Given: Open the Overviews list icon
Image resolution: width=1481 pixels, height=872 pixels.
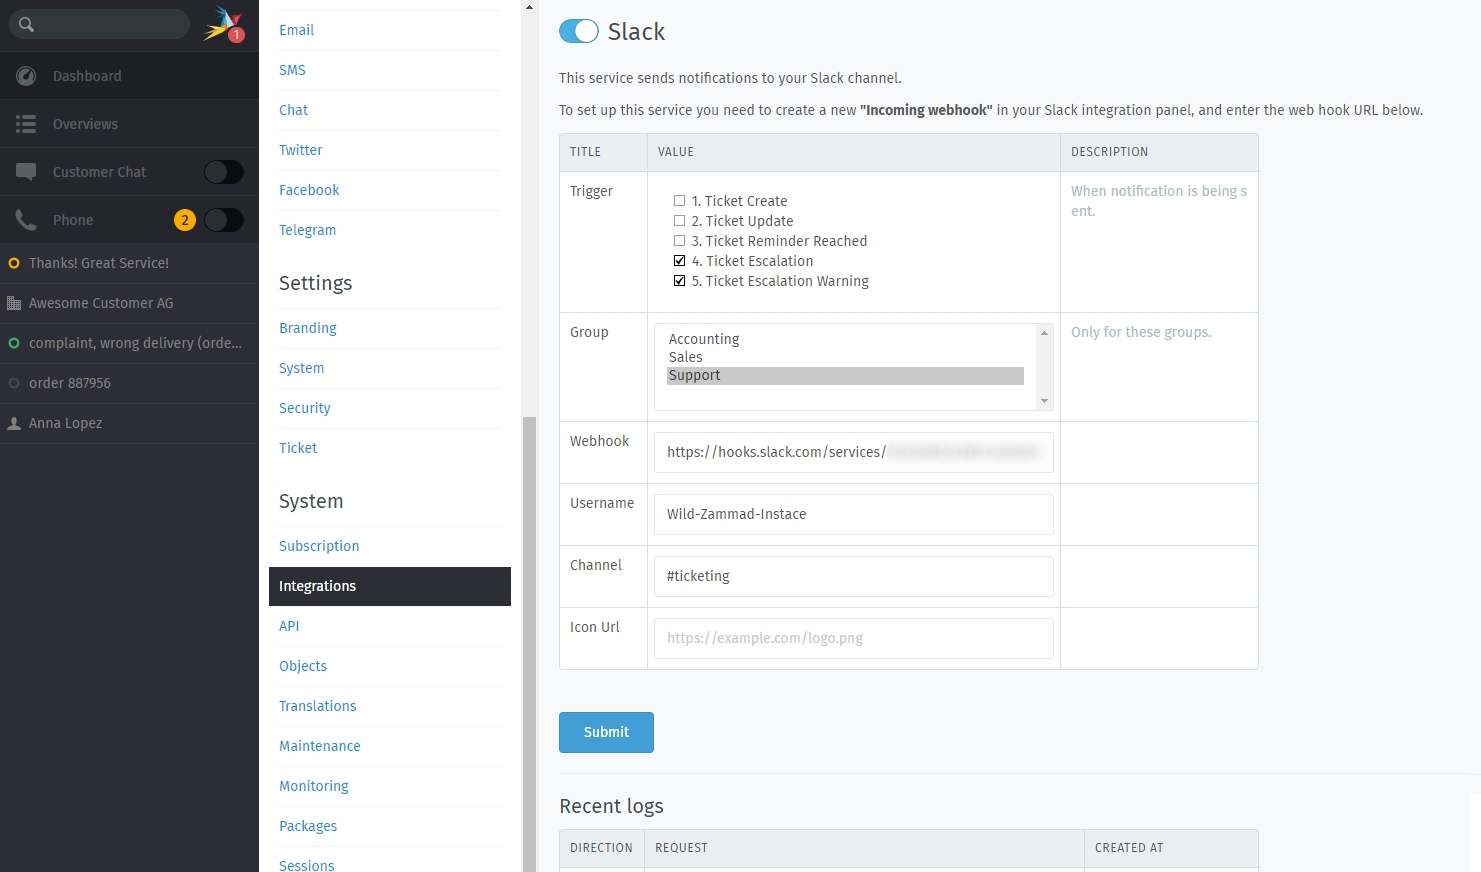Looking at the screenshot, I should 26,124.
